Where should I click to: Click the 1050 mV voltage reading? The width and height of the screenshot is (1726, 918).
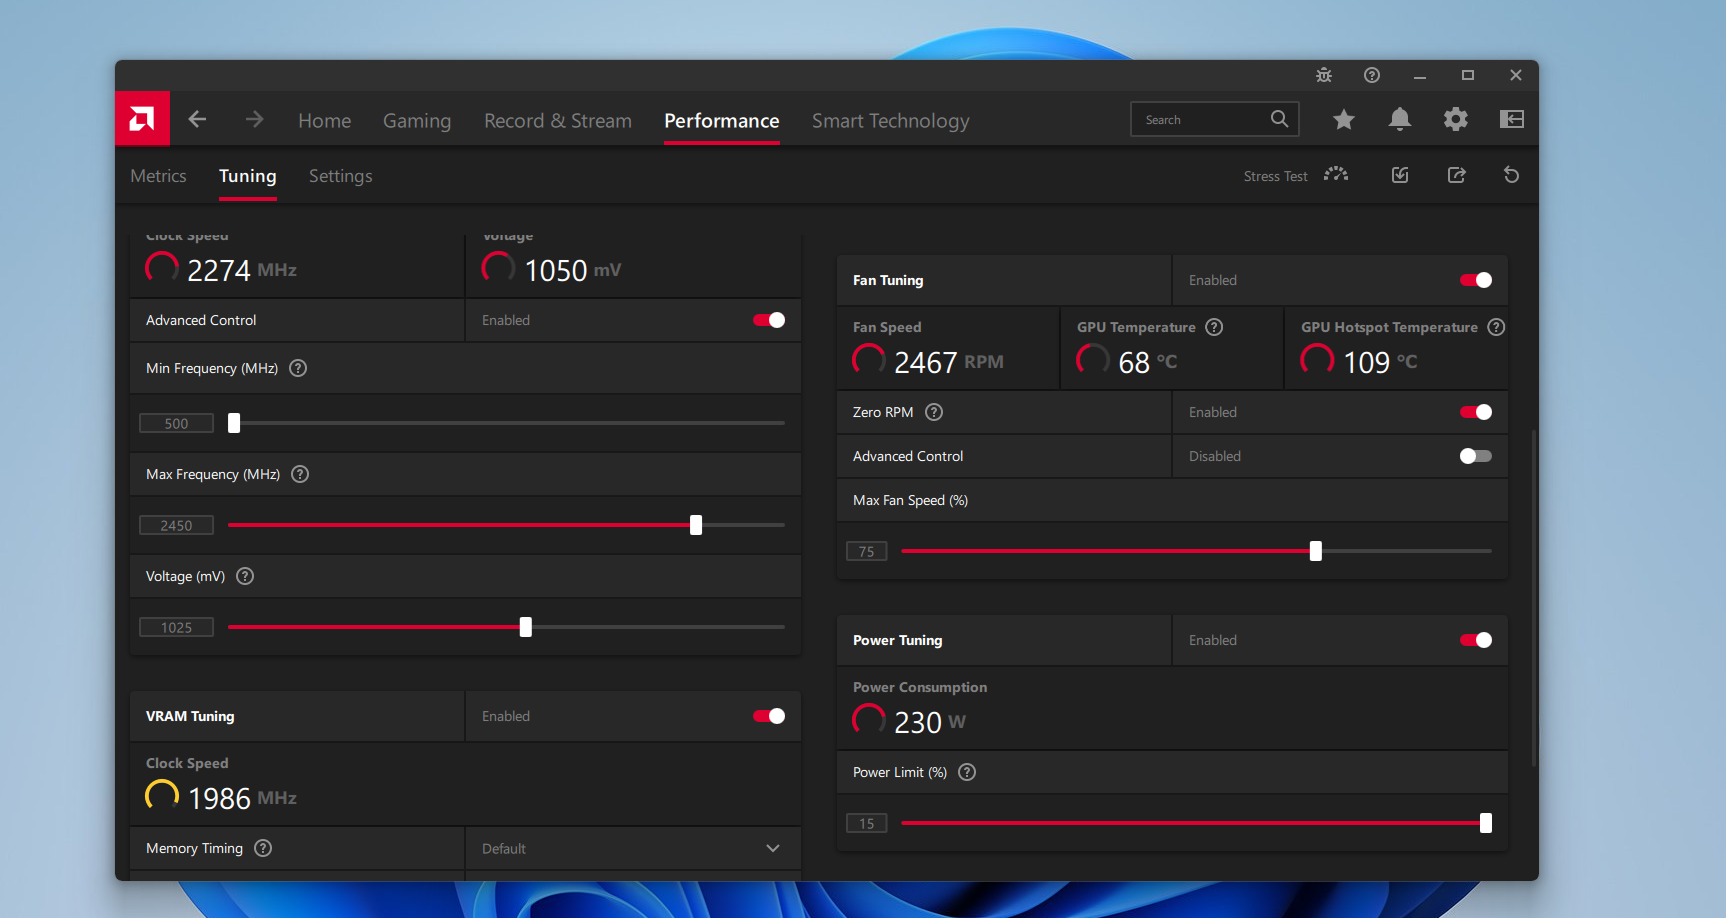[573, 270]
